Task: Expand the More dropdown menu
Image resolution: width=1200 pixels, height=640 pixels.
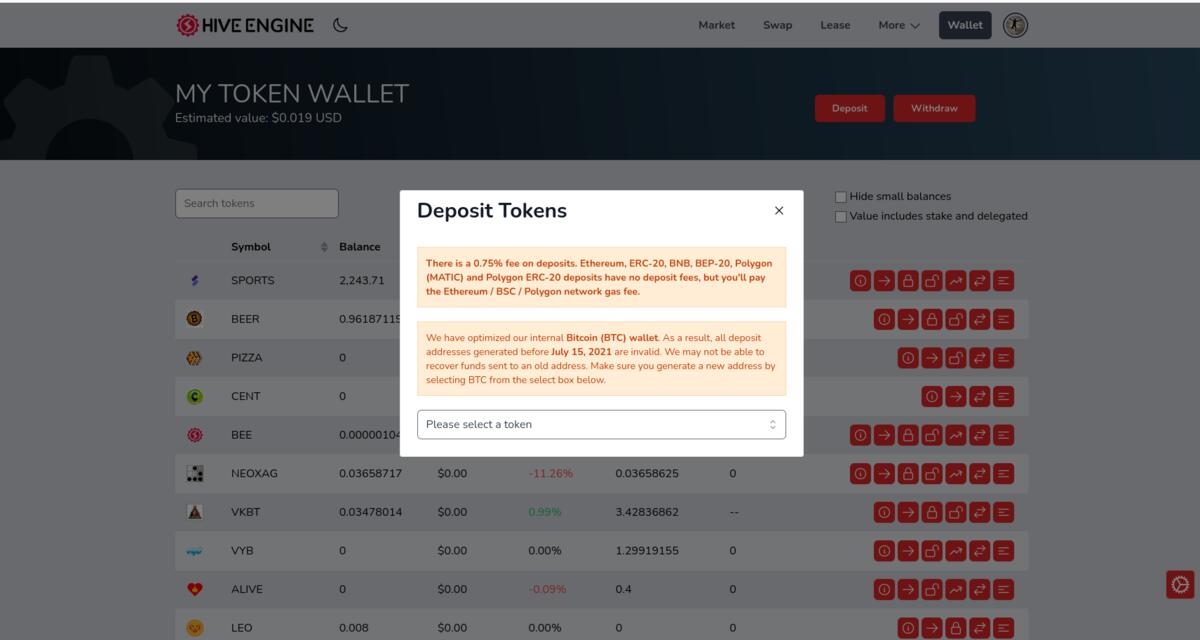Action: [x=899, y=25]
